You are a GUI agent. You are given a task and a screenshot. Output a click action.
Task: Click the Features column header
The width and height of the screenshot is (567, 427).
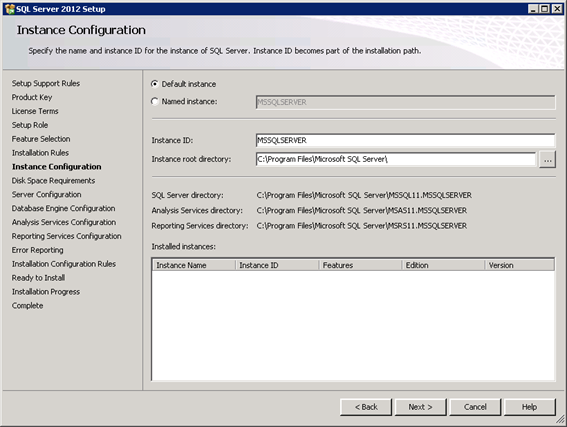360,265
